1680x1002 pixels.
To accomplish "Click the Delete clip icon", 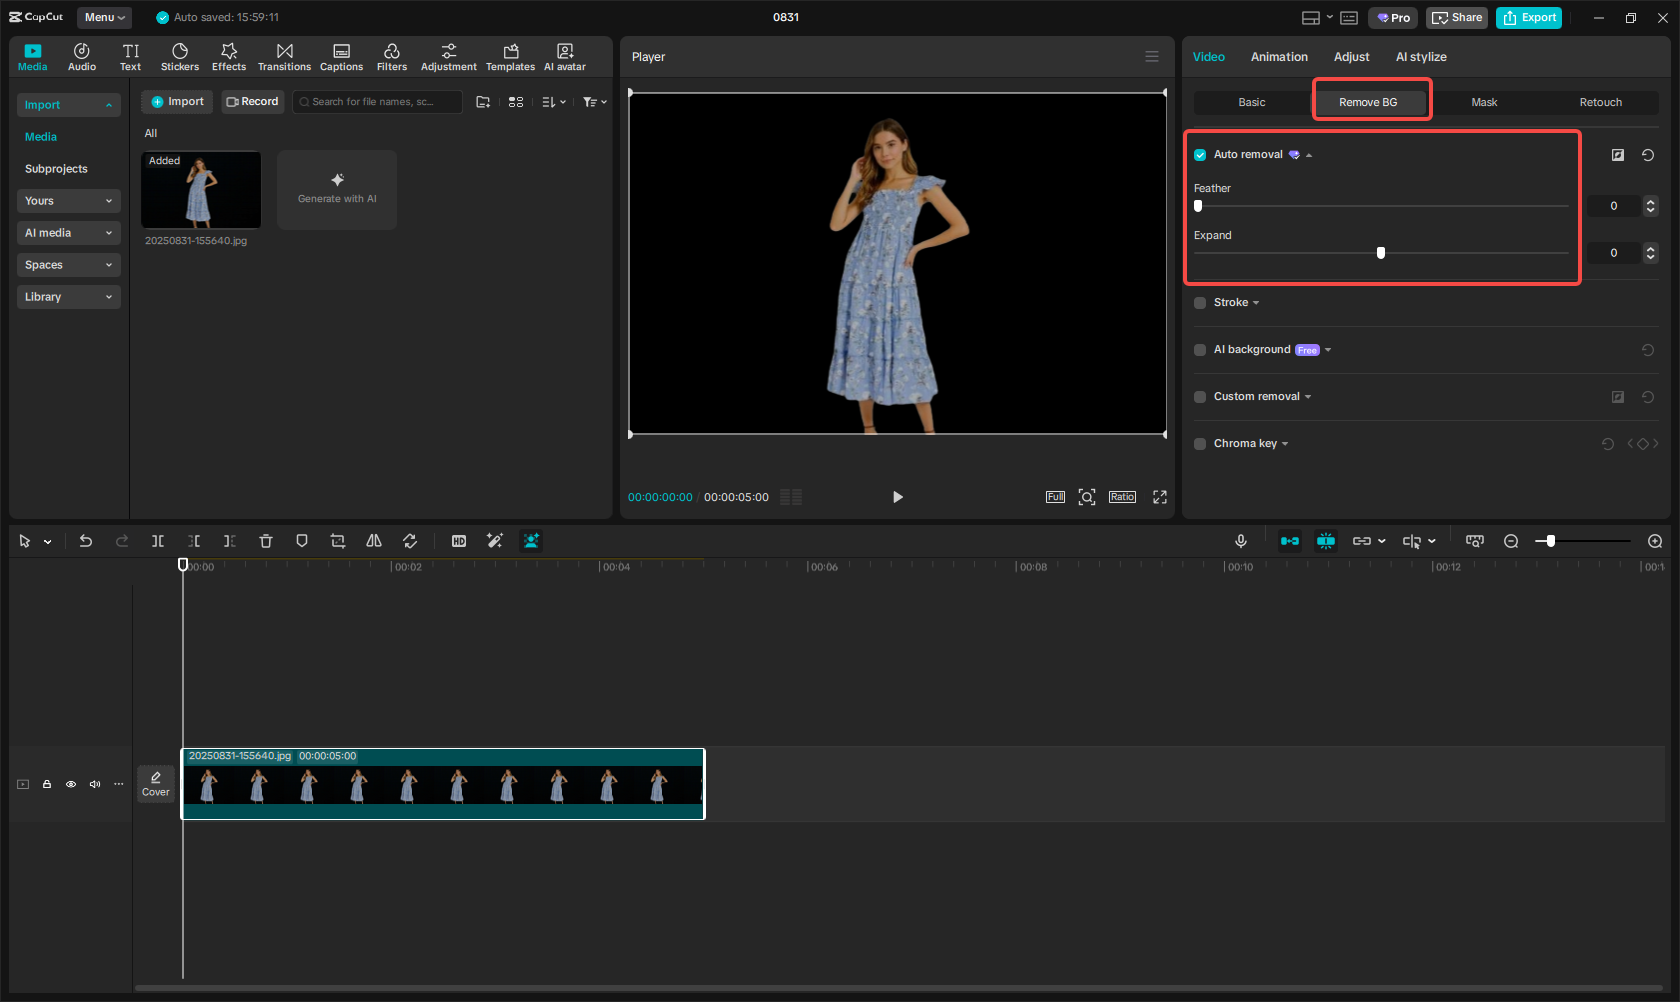I will (265, 541).
